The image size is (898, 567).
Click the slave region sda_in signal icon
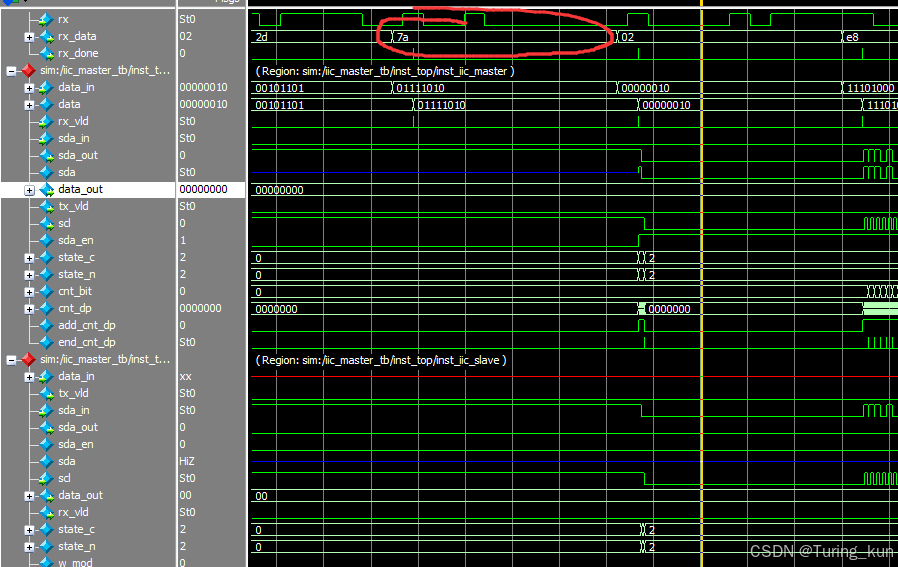tap(46, 411)
